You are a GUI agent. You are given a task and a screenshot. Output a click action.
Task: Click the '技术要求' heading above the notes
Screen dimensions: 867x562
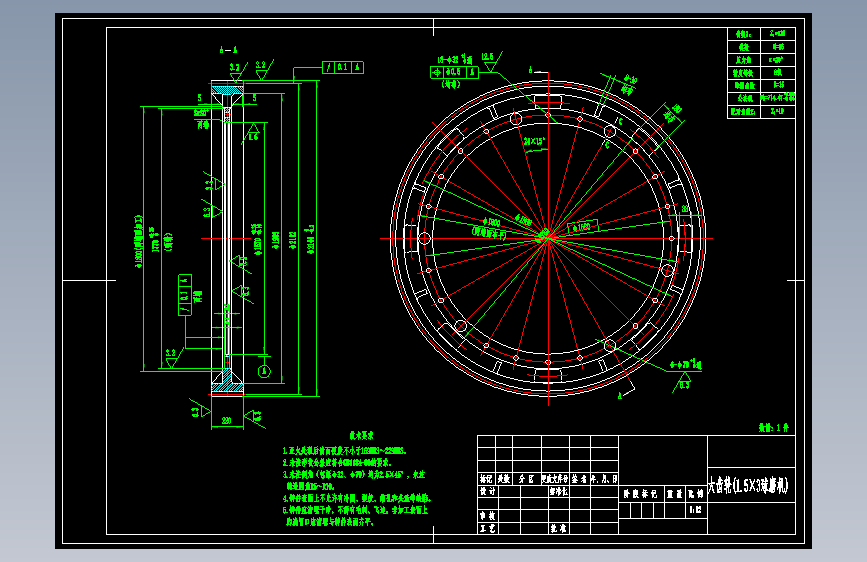(x=361, y=436)
